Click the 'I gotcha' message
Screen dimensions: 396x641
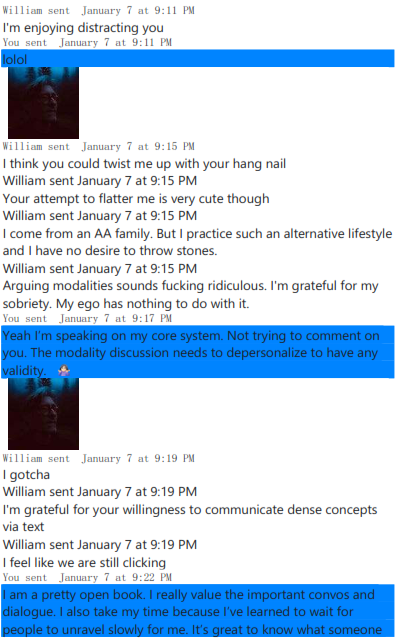click(26, 475)
